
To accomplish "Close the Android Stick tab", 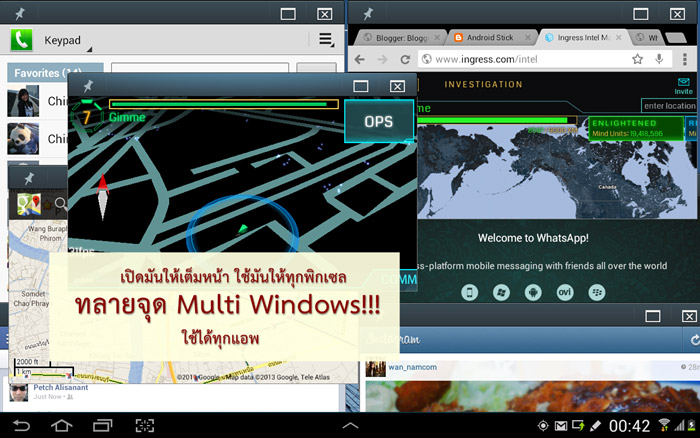I will pyautogui.click(x=528, y=38).
